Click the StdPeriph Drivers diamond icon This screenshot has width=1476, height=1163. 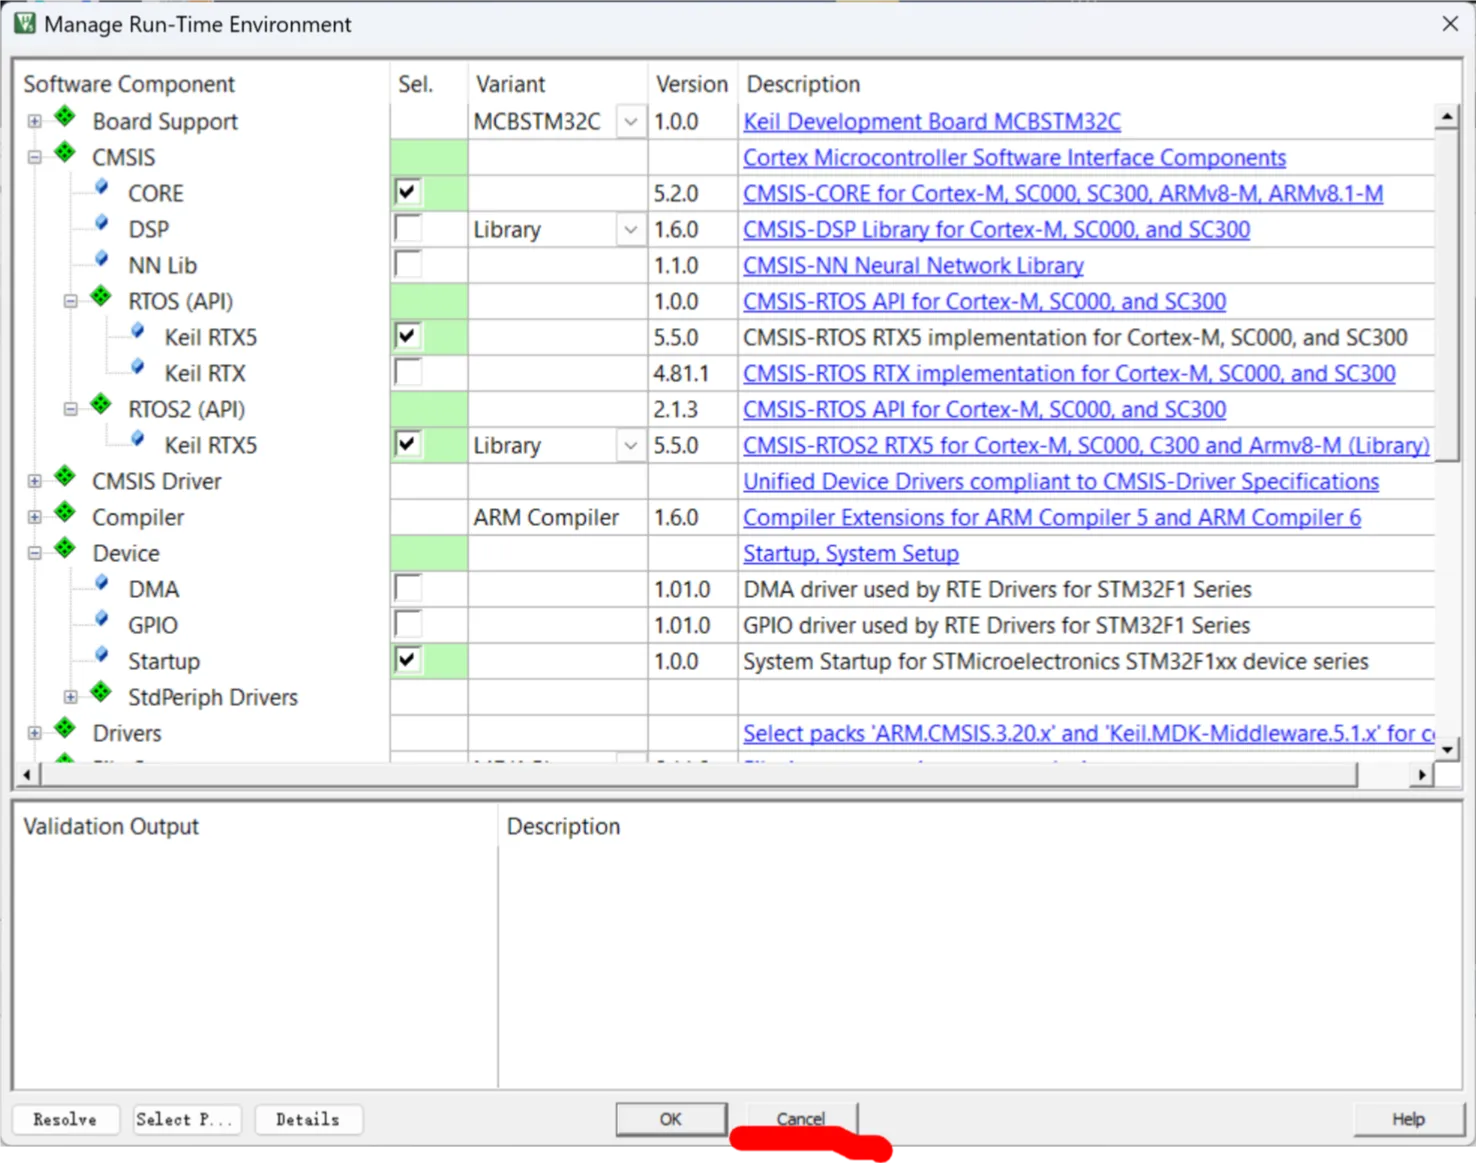coord(101,693)
